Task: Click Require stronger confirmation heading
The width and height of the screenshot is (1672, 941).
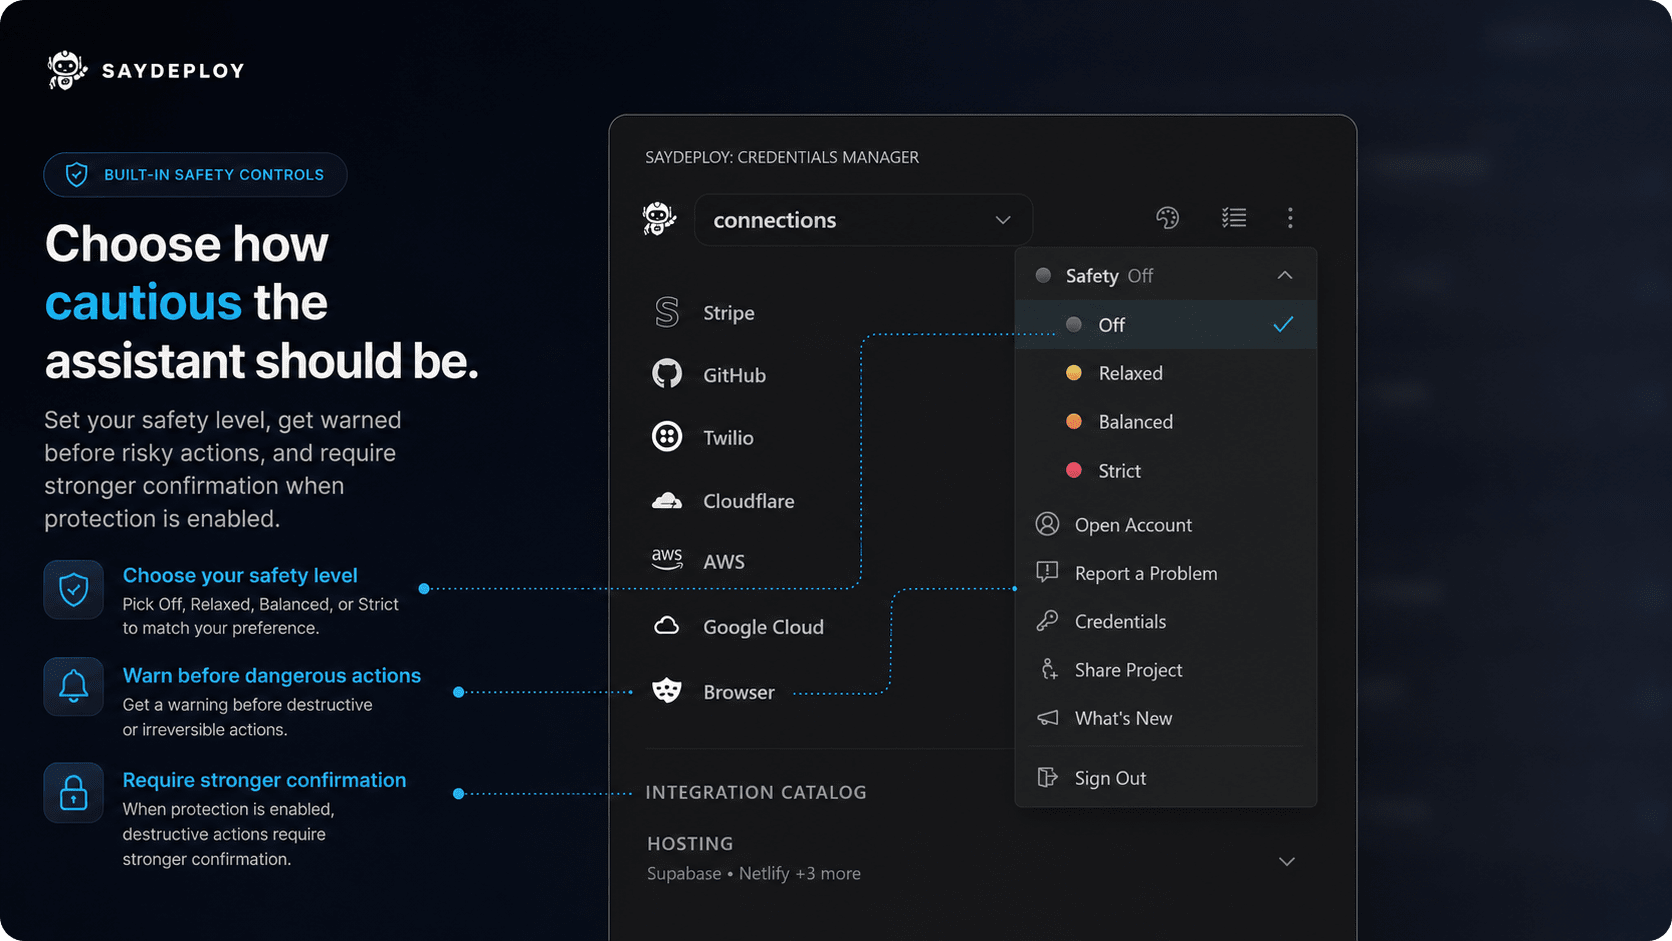Action: [264, 780]
